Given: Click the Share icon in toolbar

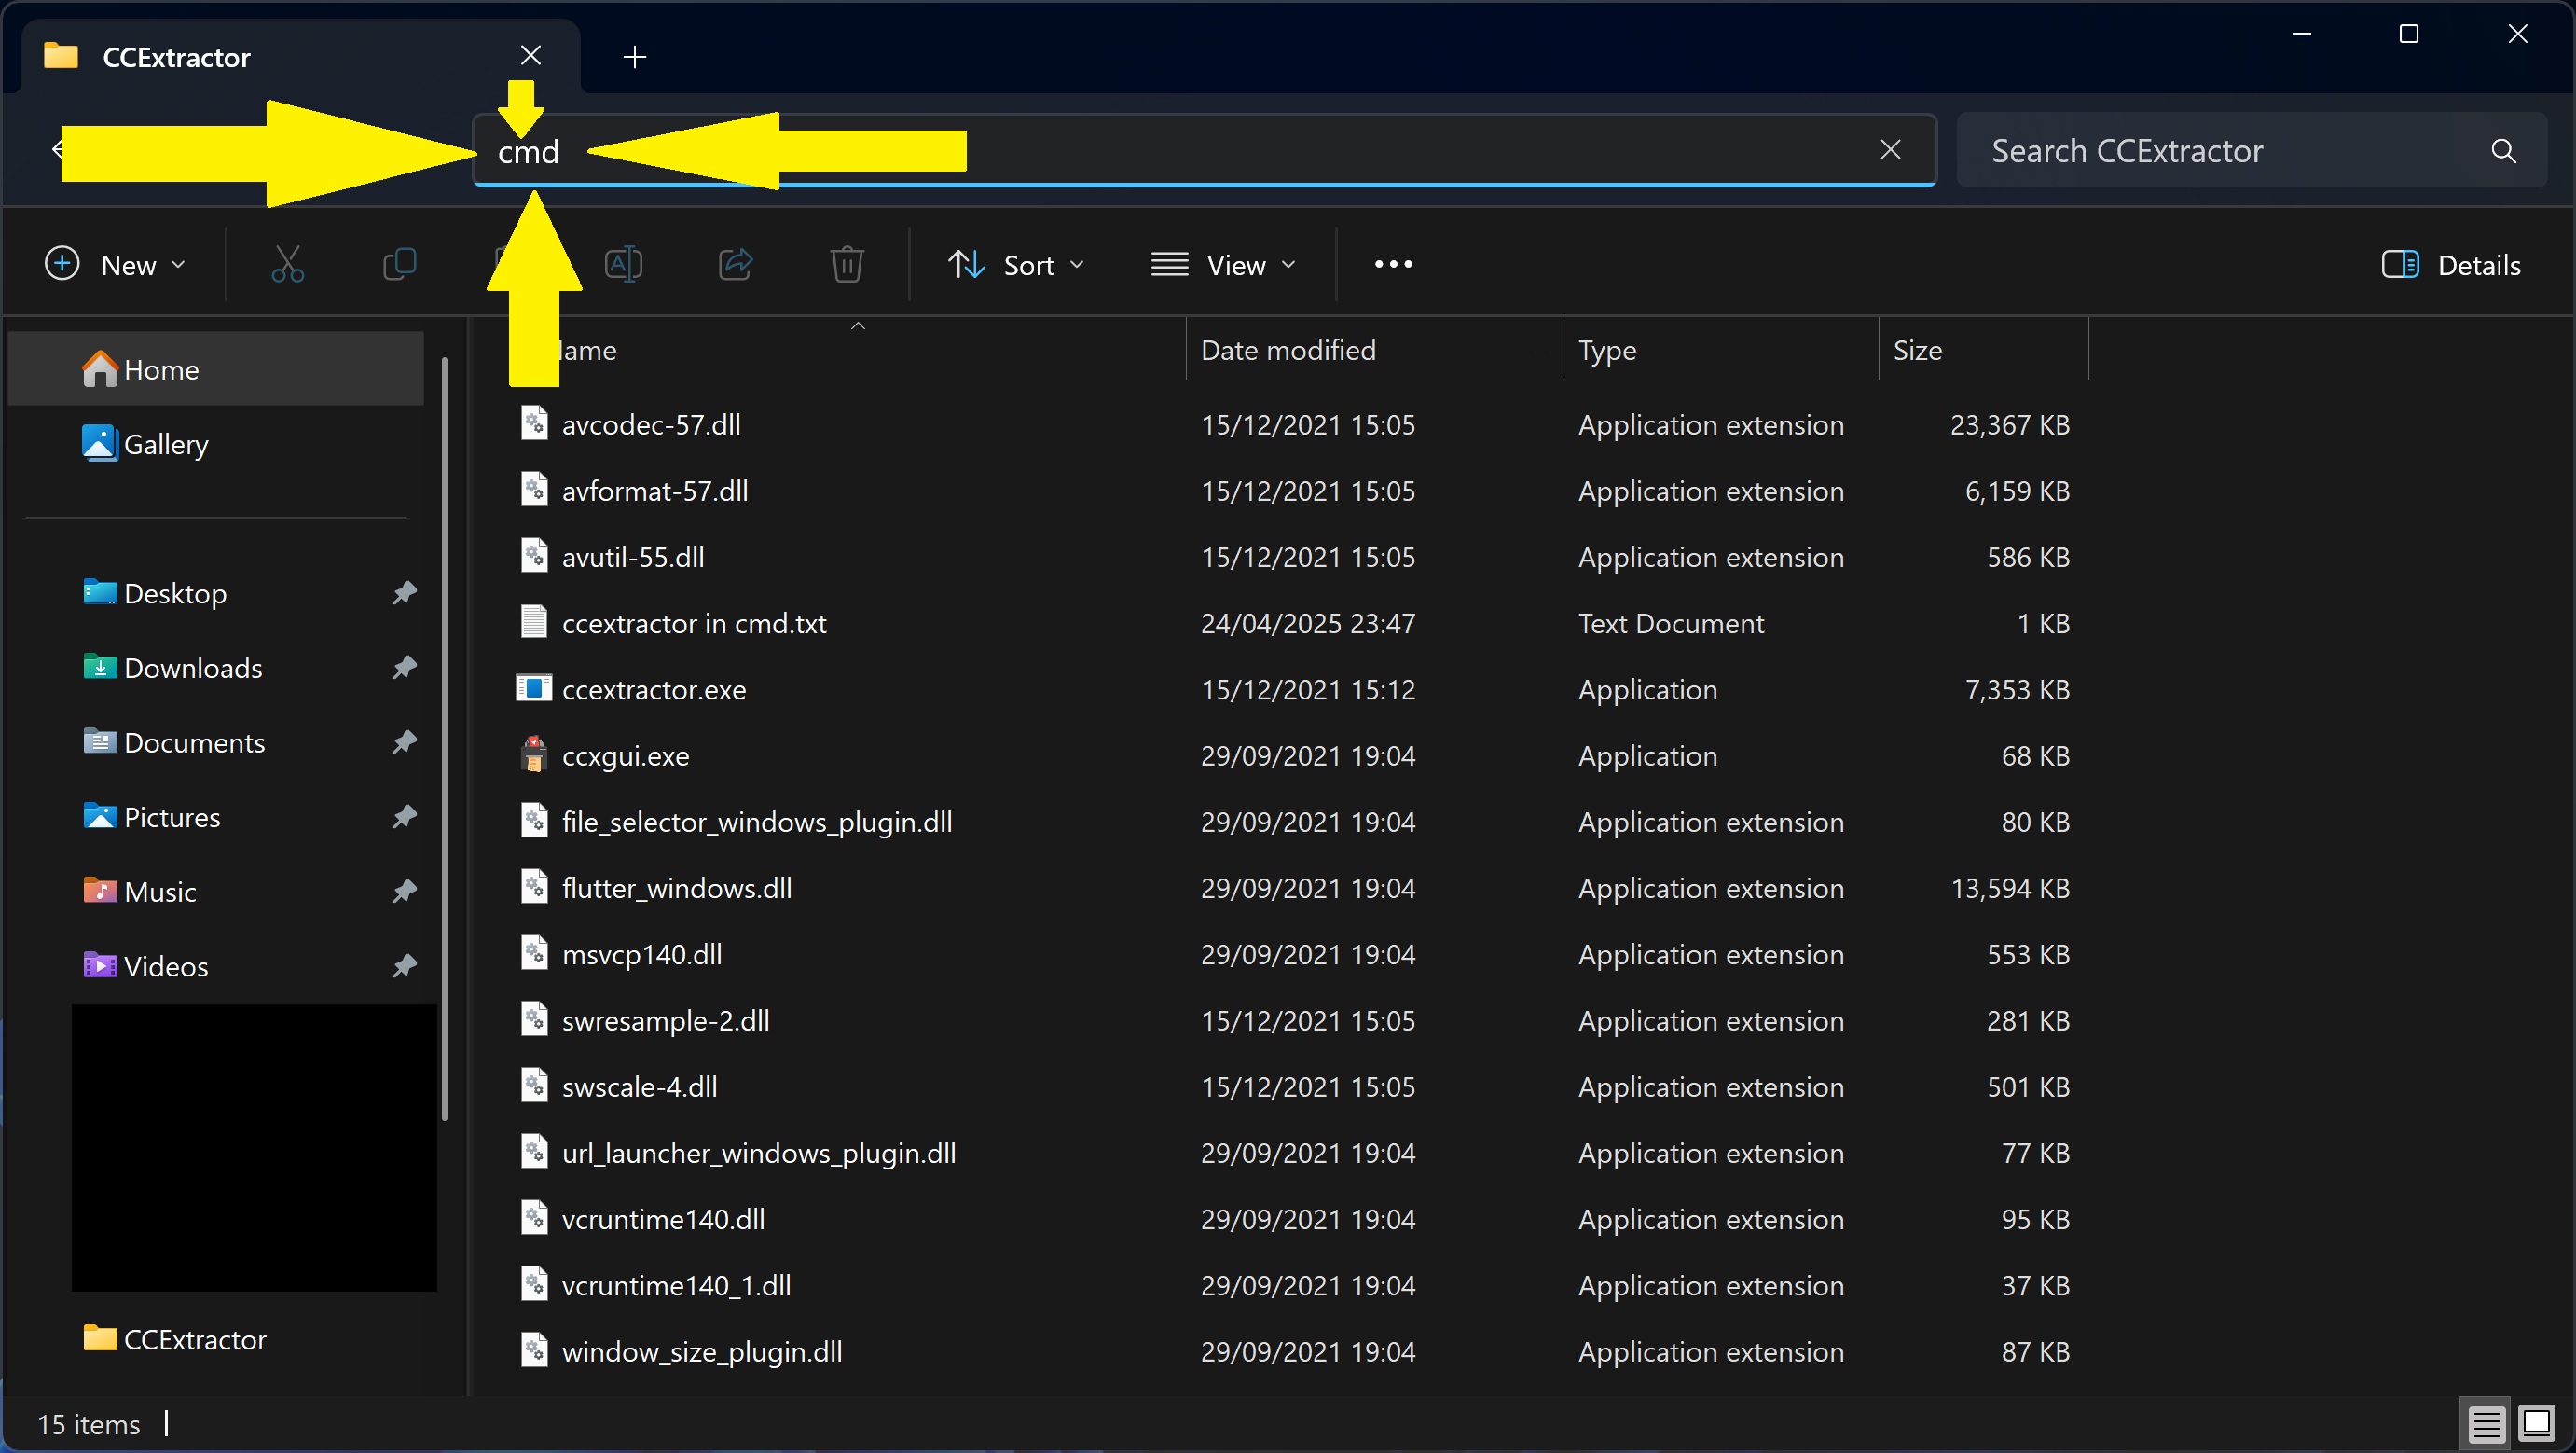Looking at the screenshot, I should point(735,265).
